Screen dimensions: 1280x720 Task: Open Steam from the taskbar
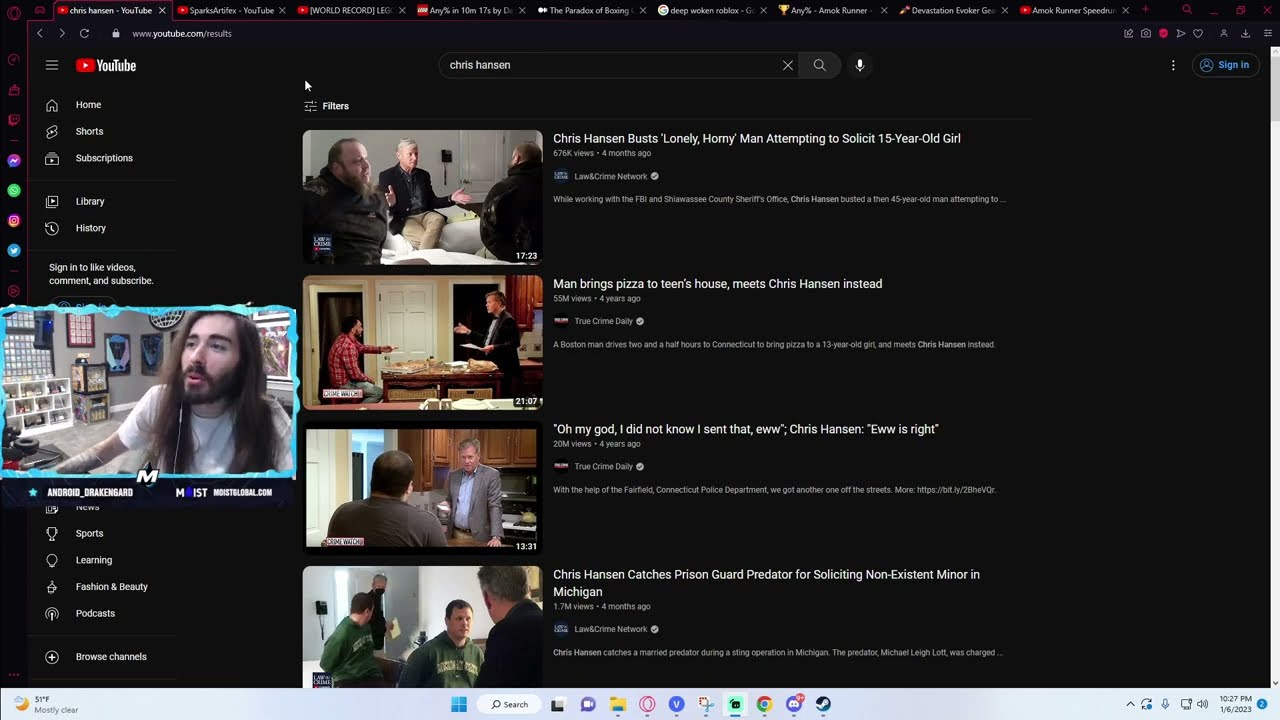(823, 704)
